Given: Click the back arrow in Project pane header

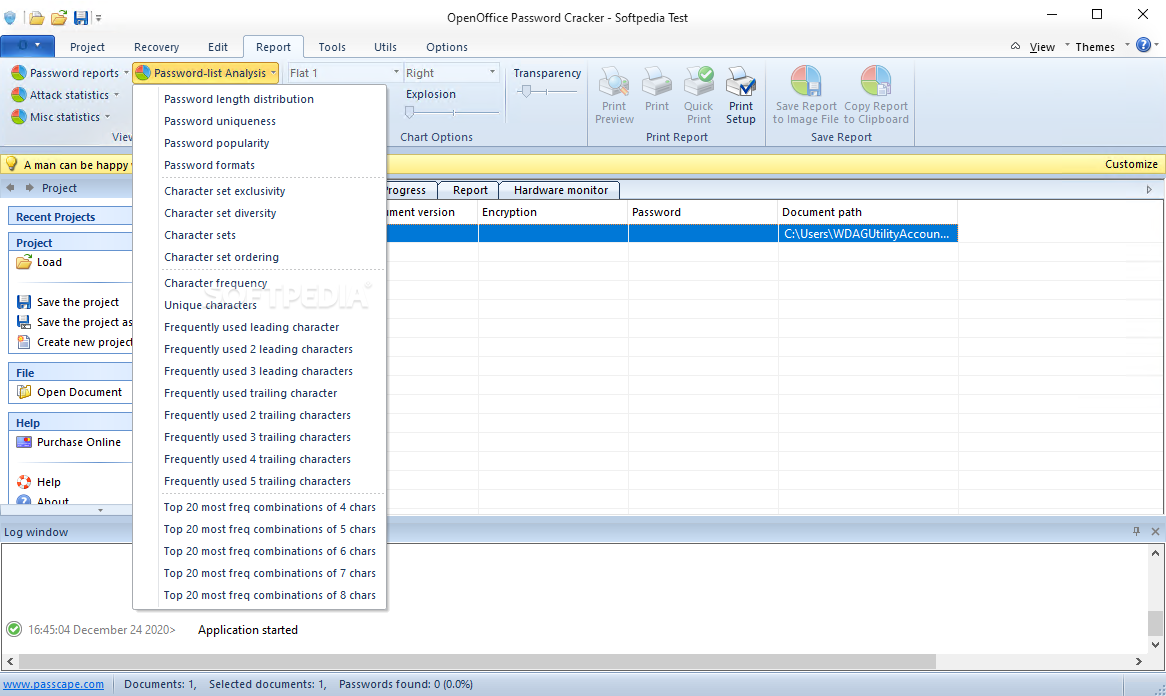Looking at the screenshot, I should pos(10,187).
